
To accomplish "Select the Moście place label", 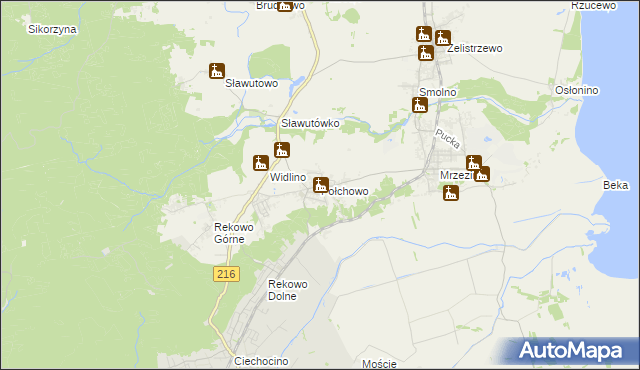I will (379, 364).
